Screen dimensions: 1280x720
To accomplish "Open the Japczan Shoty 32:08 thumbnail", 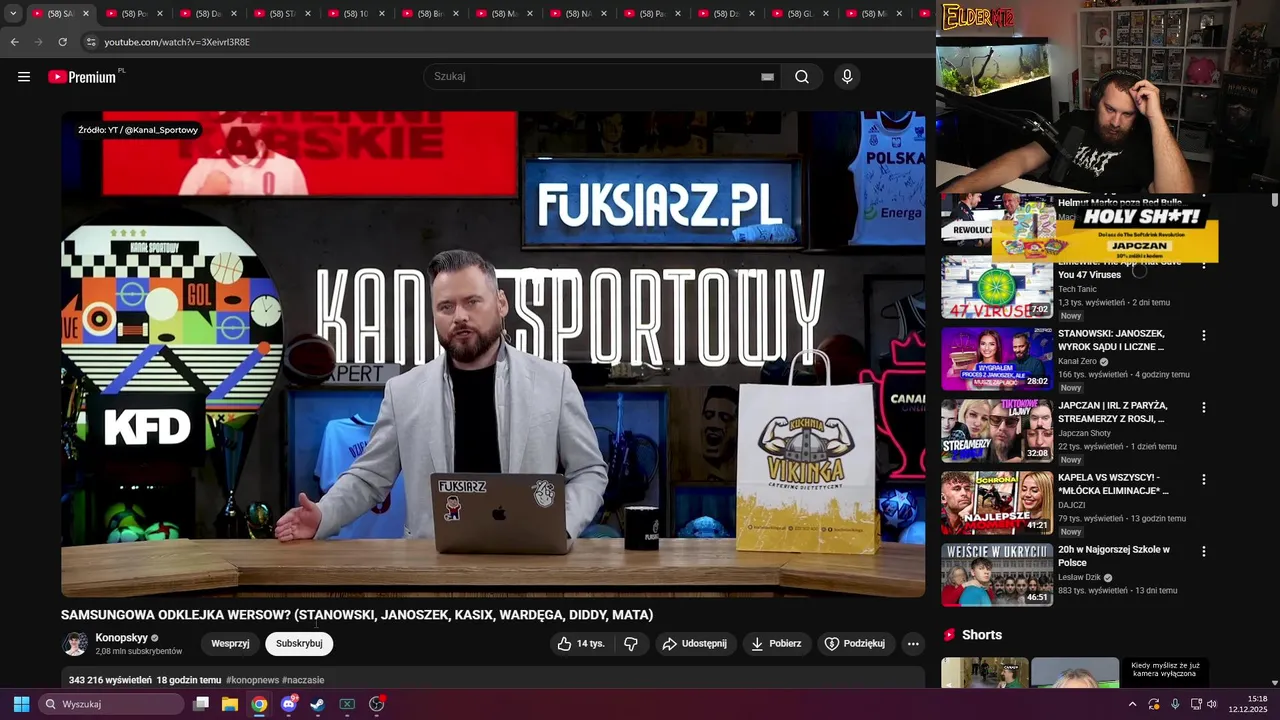I will [x=997, y=431].
